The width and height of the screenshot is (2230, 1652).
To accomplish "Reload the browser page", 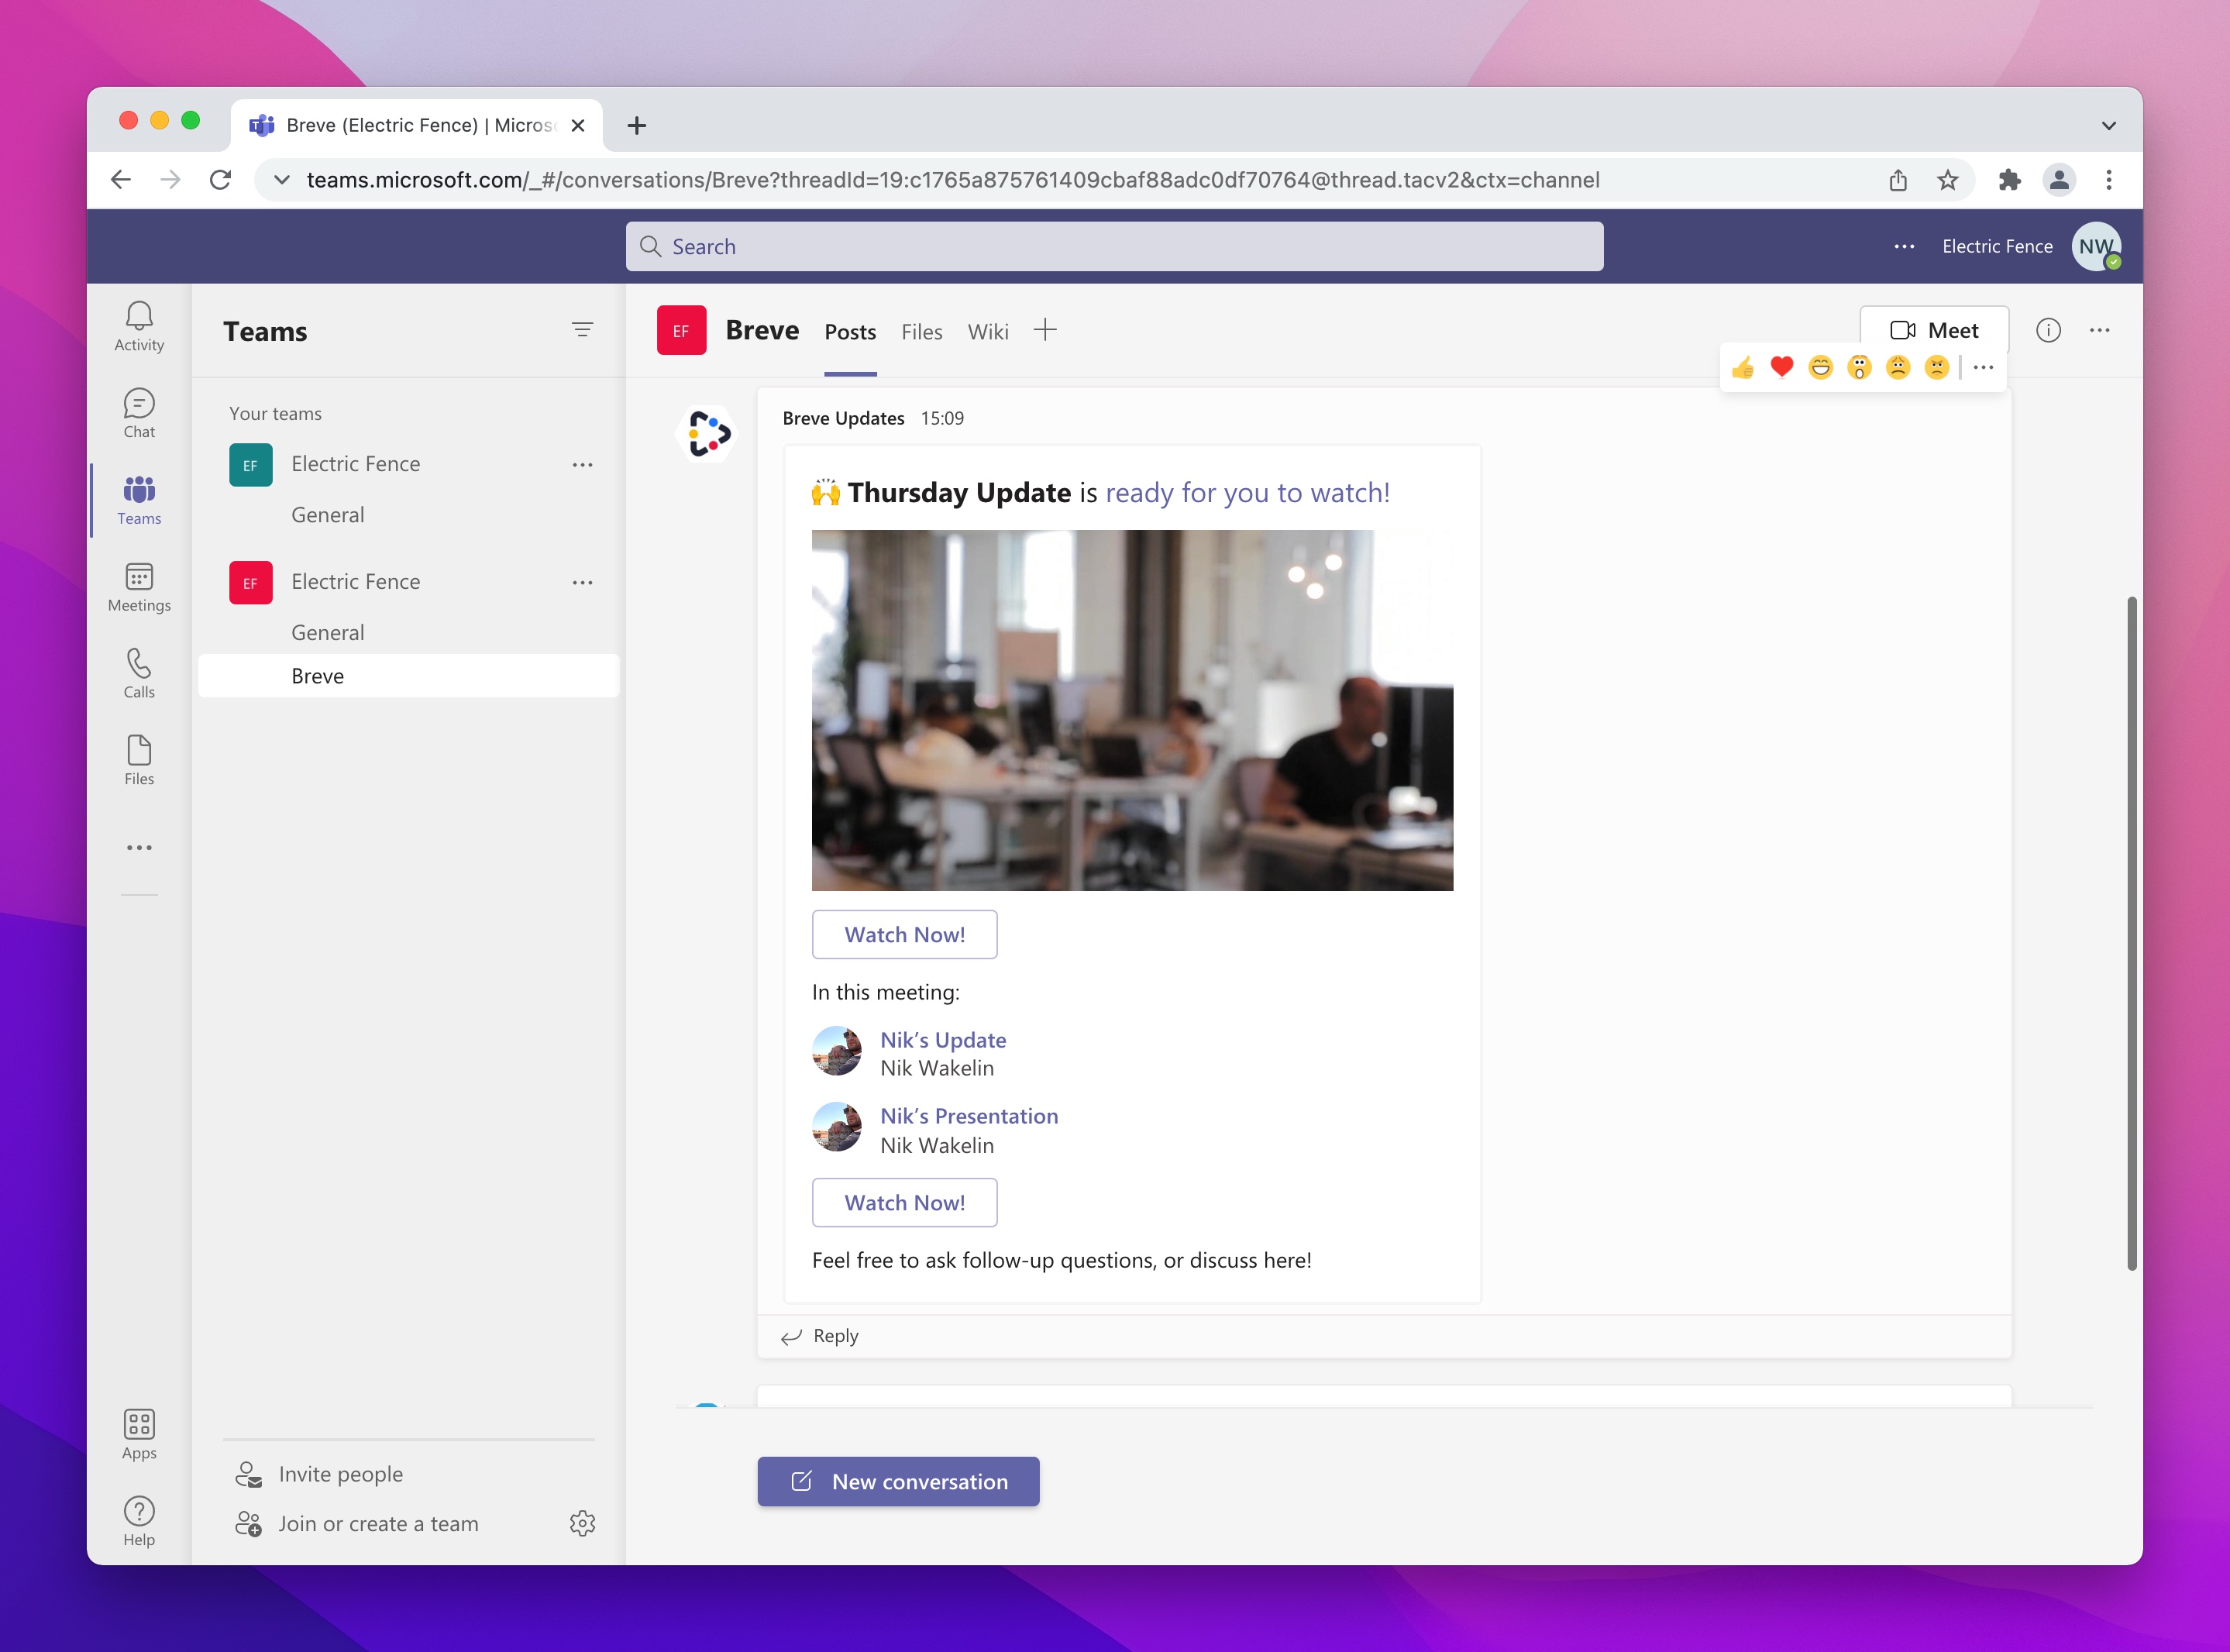I will 220,180.
